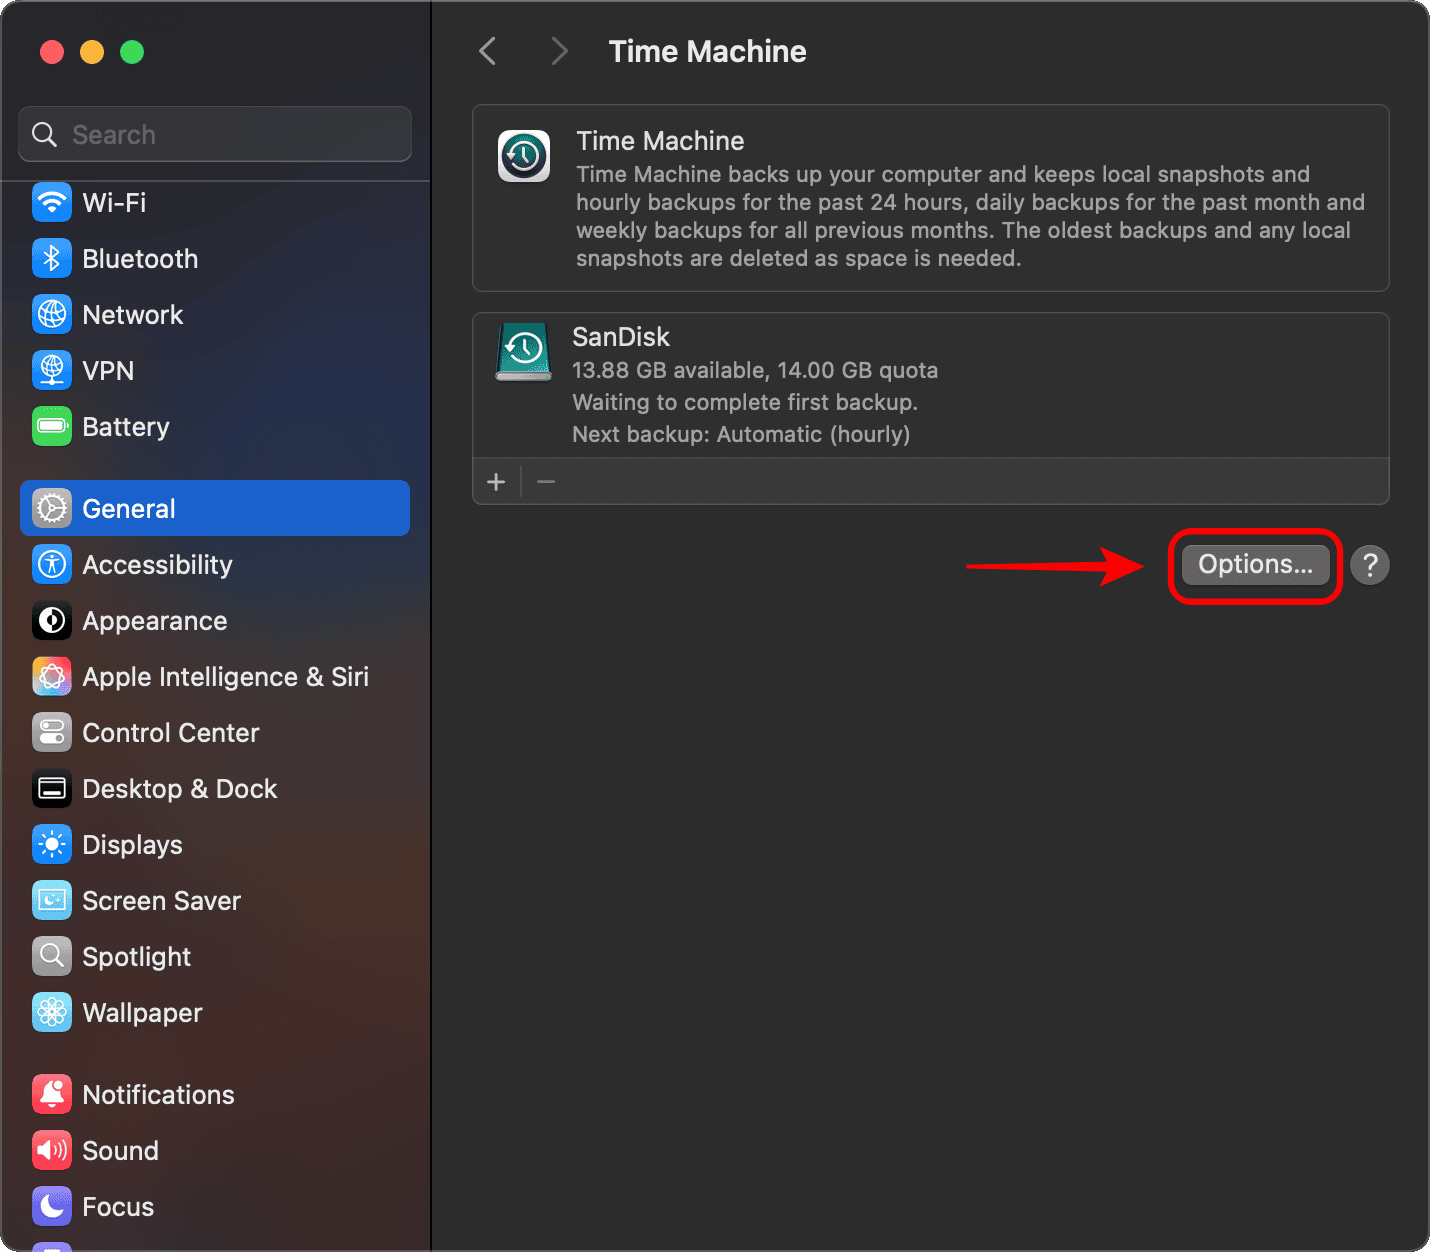Click the help question mark button

tap(1370, 565)
